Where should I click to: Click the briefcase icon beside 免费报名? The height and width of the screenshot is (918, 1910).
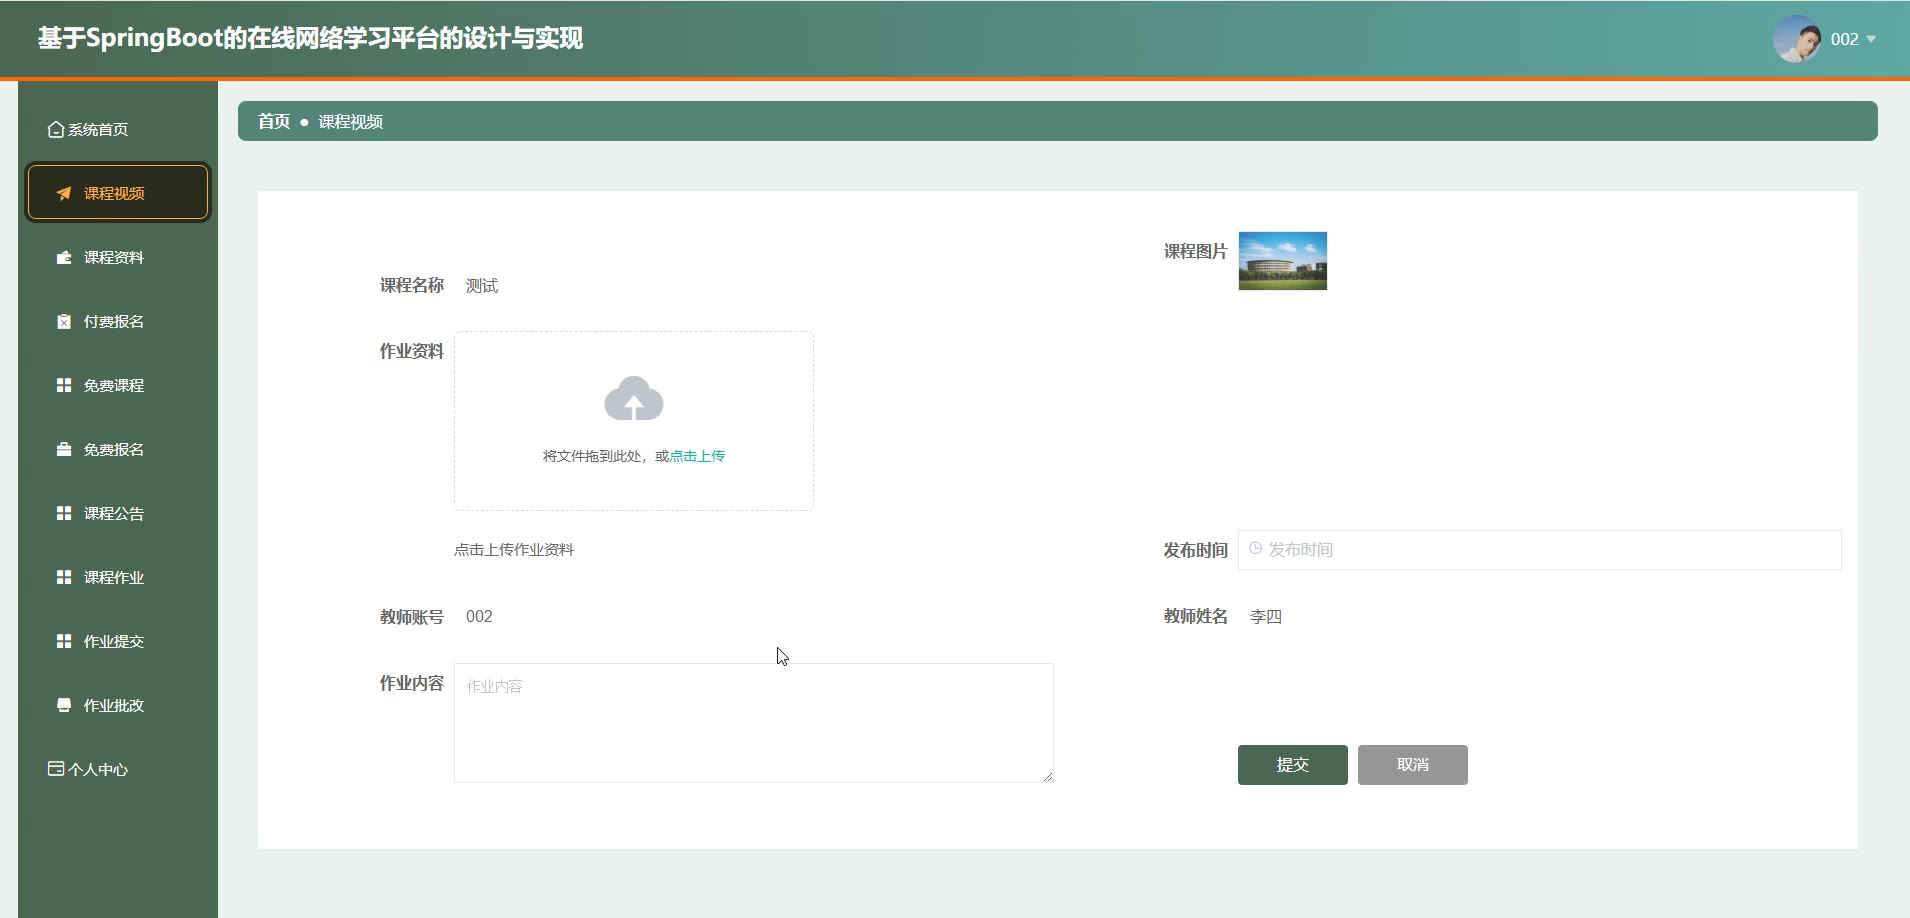point(64,450)
